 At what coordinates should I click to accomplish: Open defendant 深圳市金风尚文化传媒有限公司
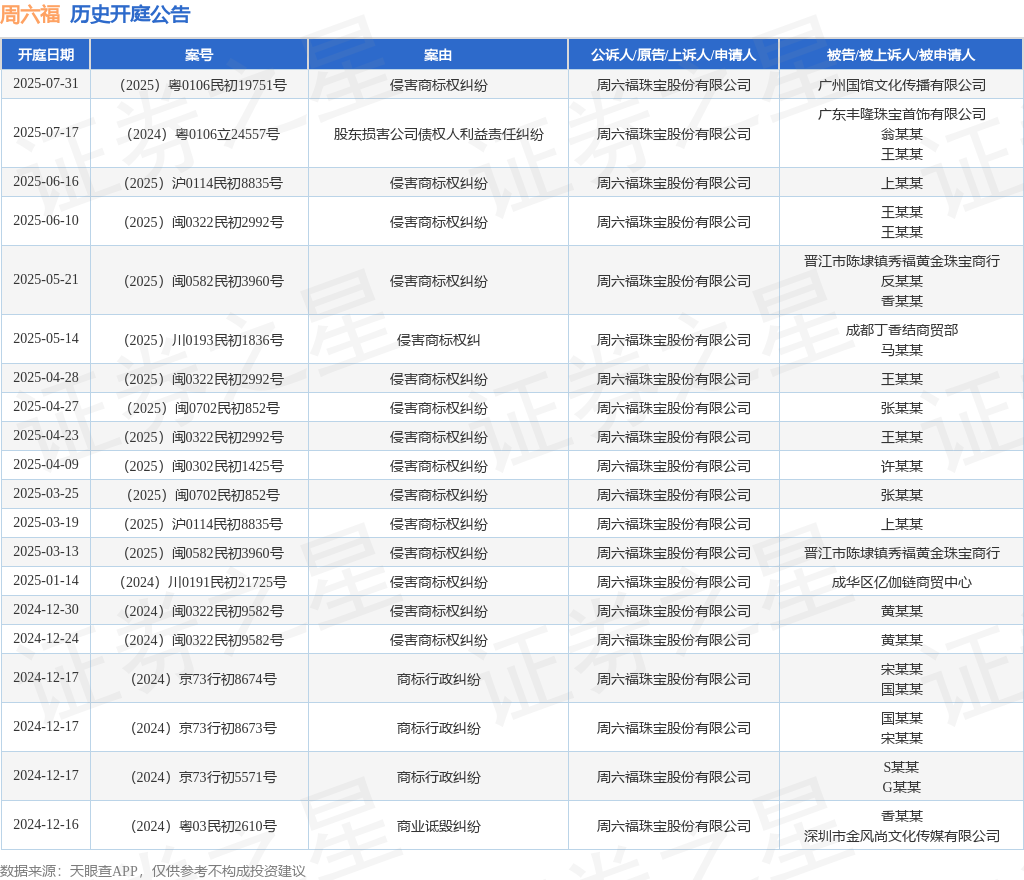pos(901,836)
